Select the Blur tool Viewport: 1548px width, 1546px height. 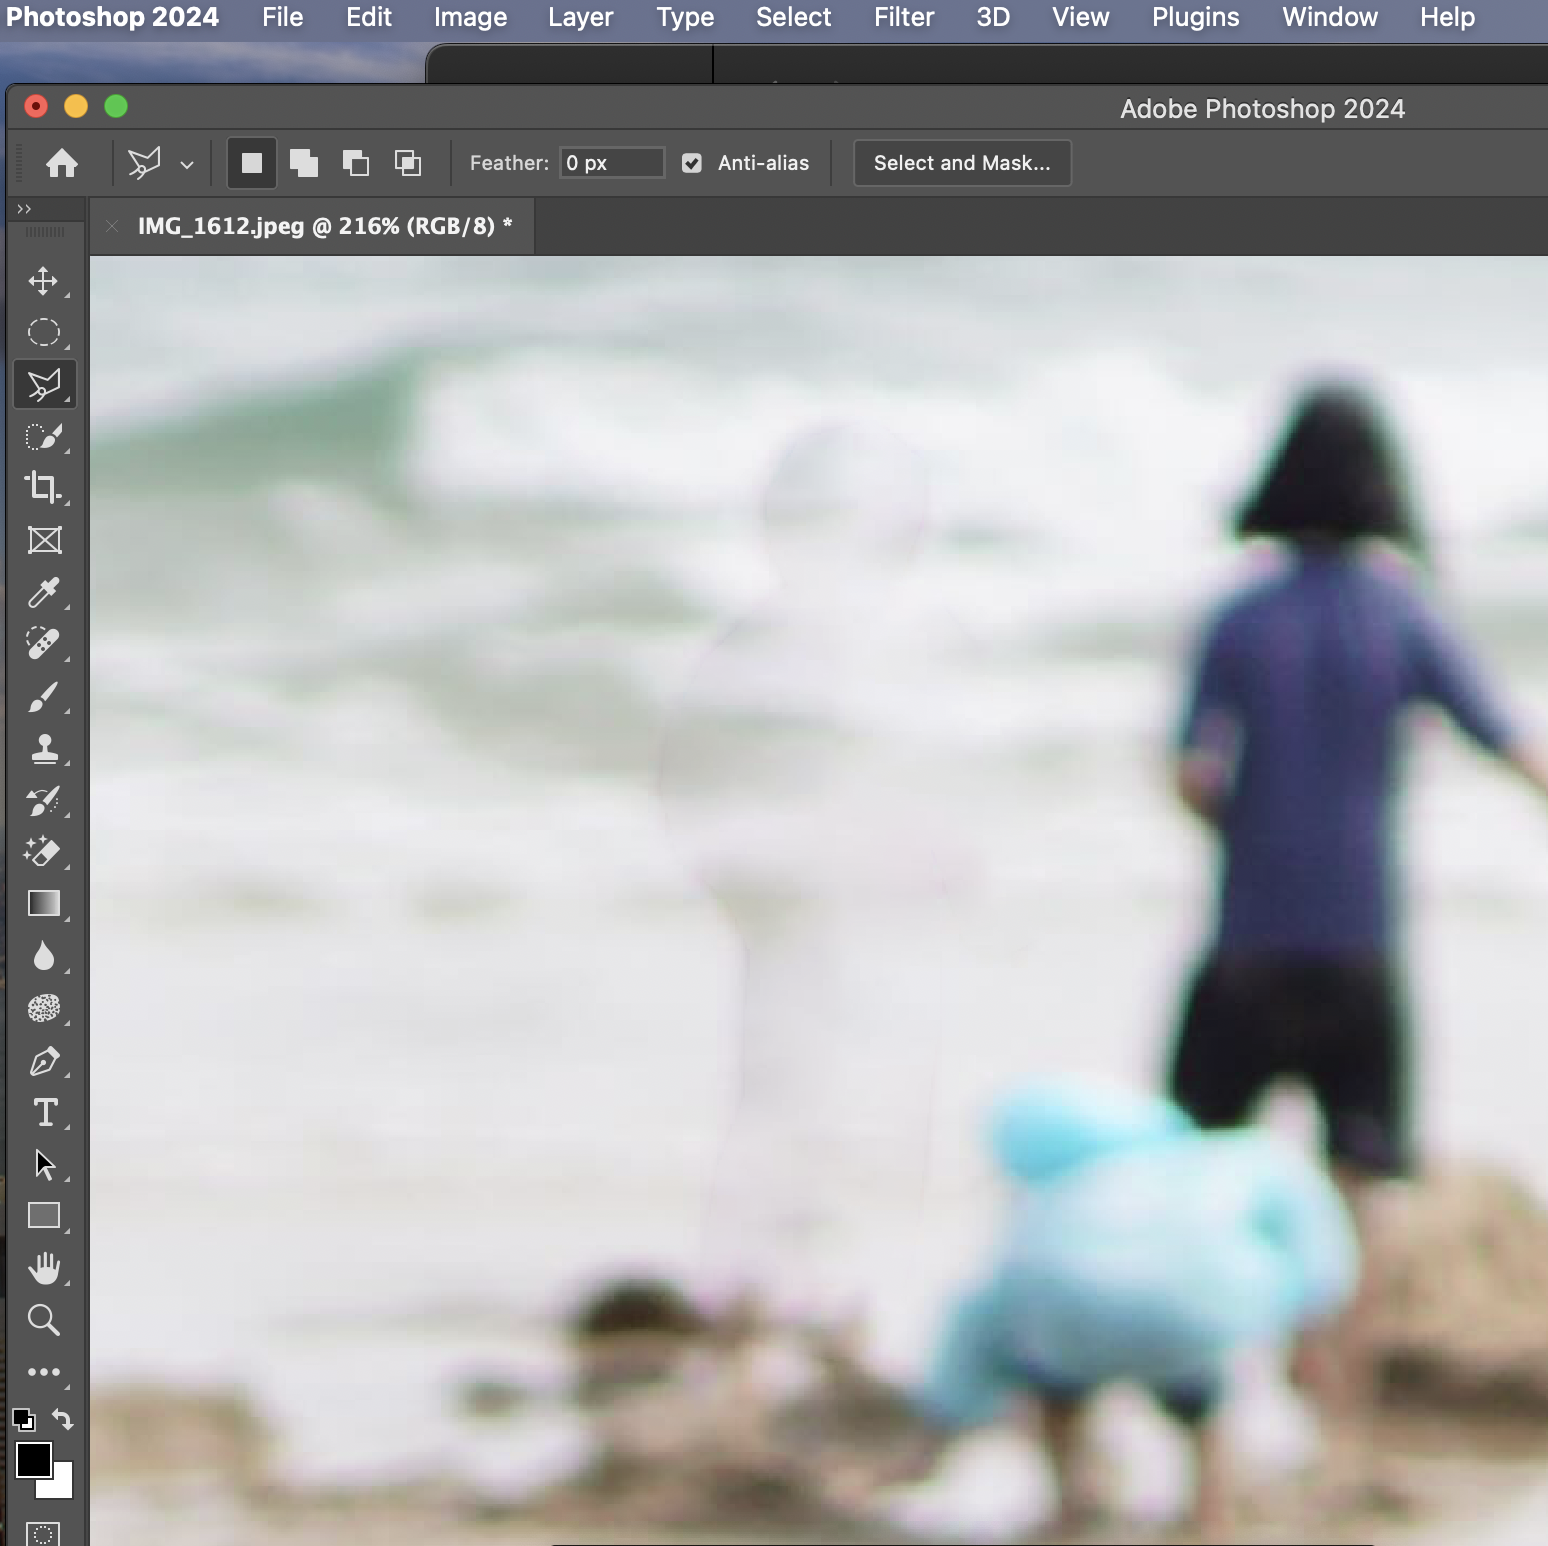(43, 956)
